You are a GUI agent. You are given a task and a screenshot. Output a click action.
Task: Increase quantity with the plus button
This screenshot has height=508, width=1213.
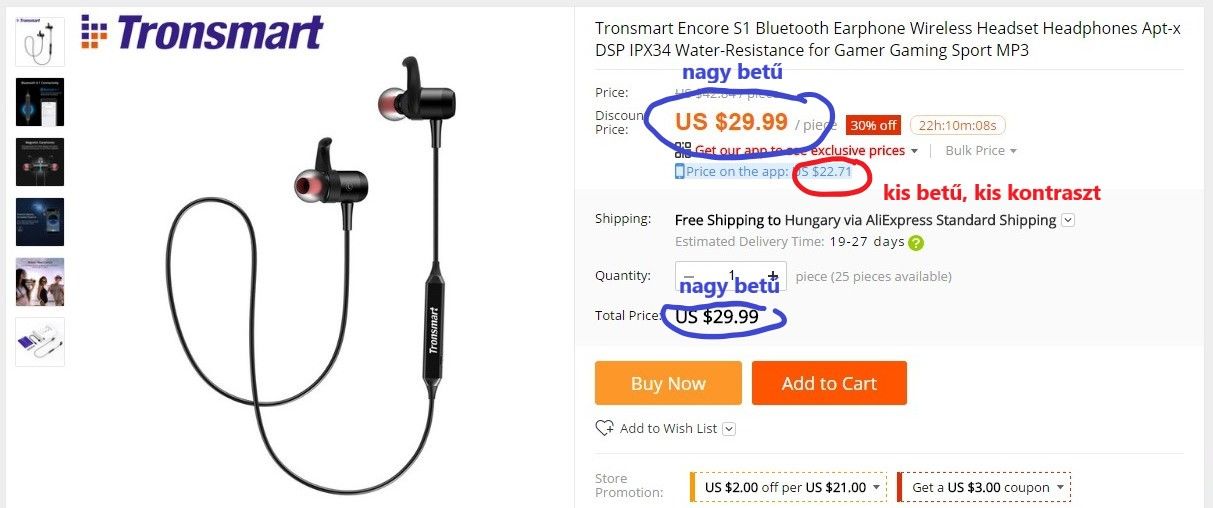point(772,276)
